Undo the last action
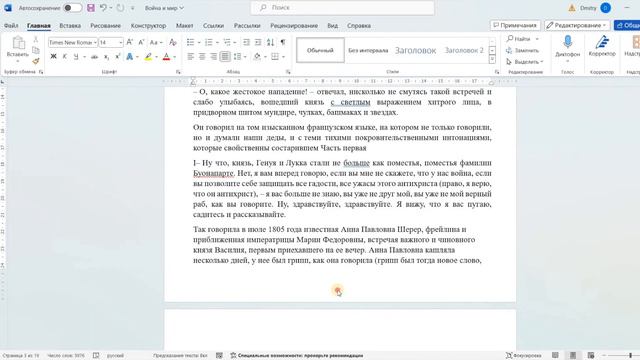 (103, 8)
